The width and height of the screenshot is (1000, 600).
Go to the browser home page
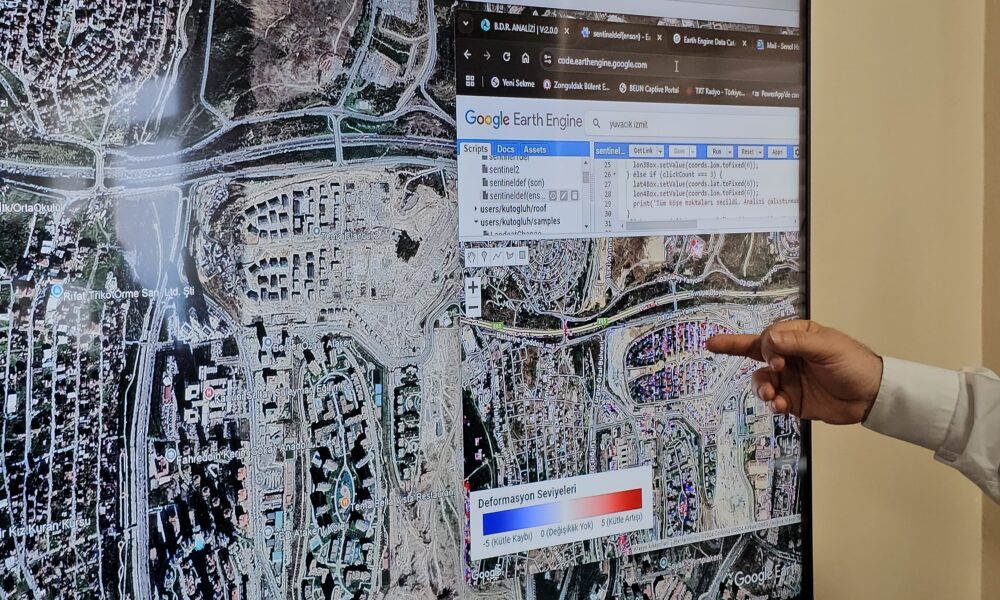click(526, 58)
